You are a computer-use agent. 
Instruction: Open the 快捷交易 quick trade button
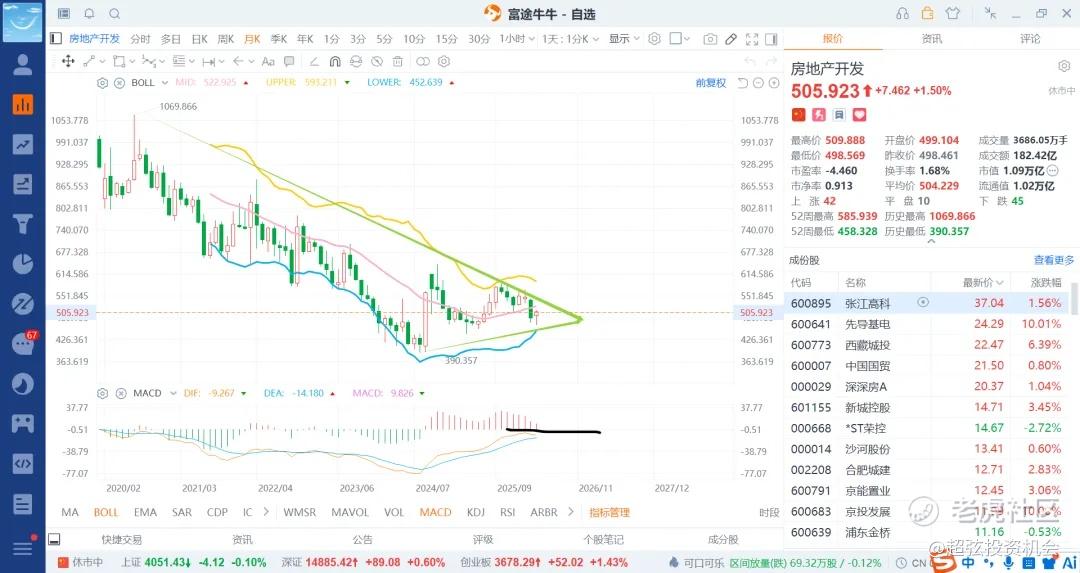click(121, 539)
